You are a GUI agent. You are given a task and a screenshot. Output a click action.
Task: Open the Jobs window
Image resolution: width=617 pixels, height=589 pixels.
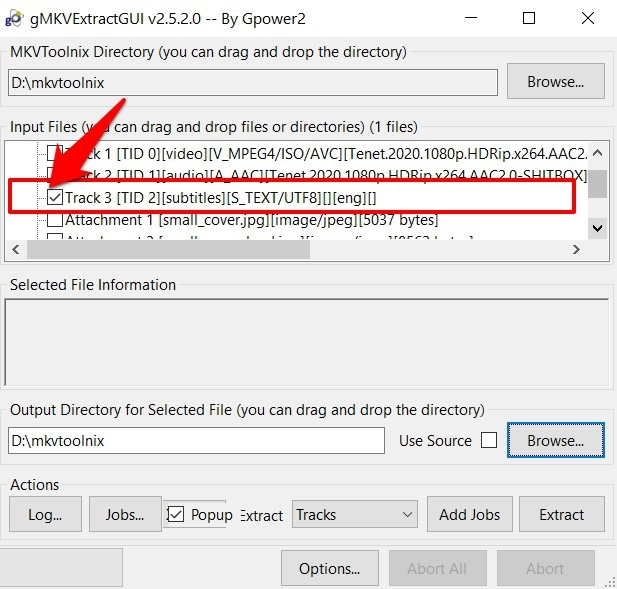click(x=125, y=514)
